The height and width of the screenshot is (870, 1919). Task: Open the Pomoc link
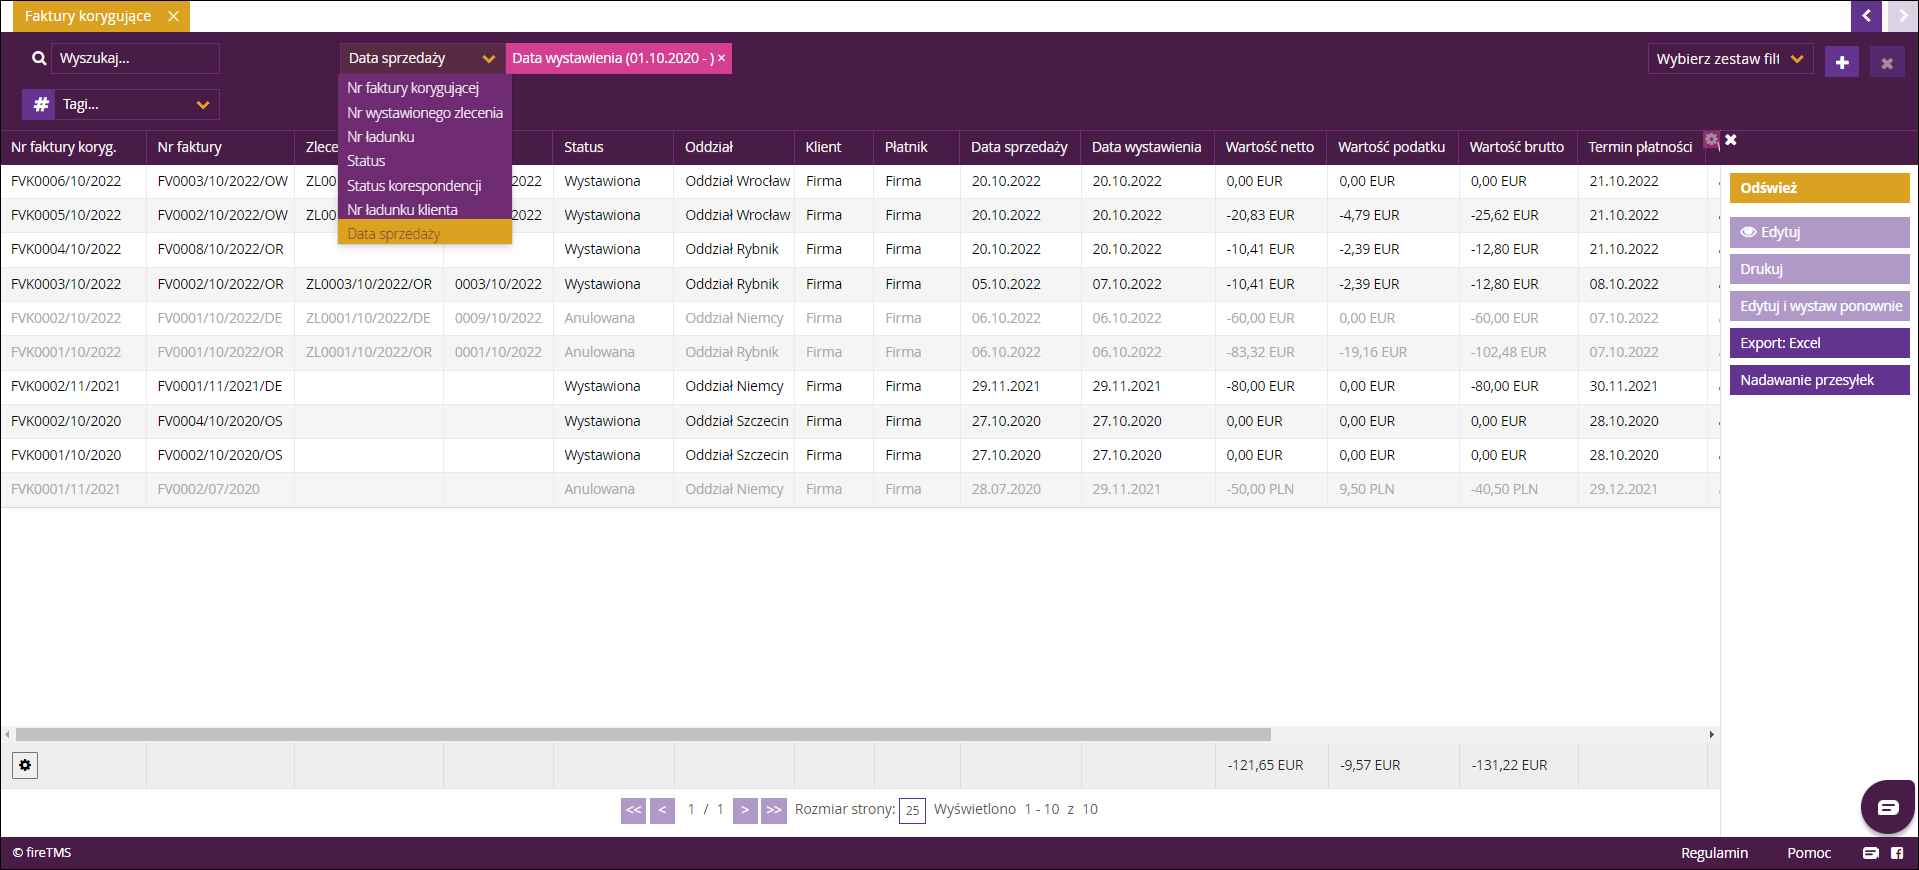(x=1808, y=853)
